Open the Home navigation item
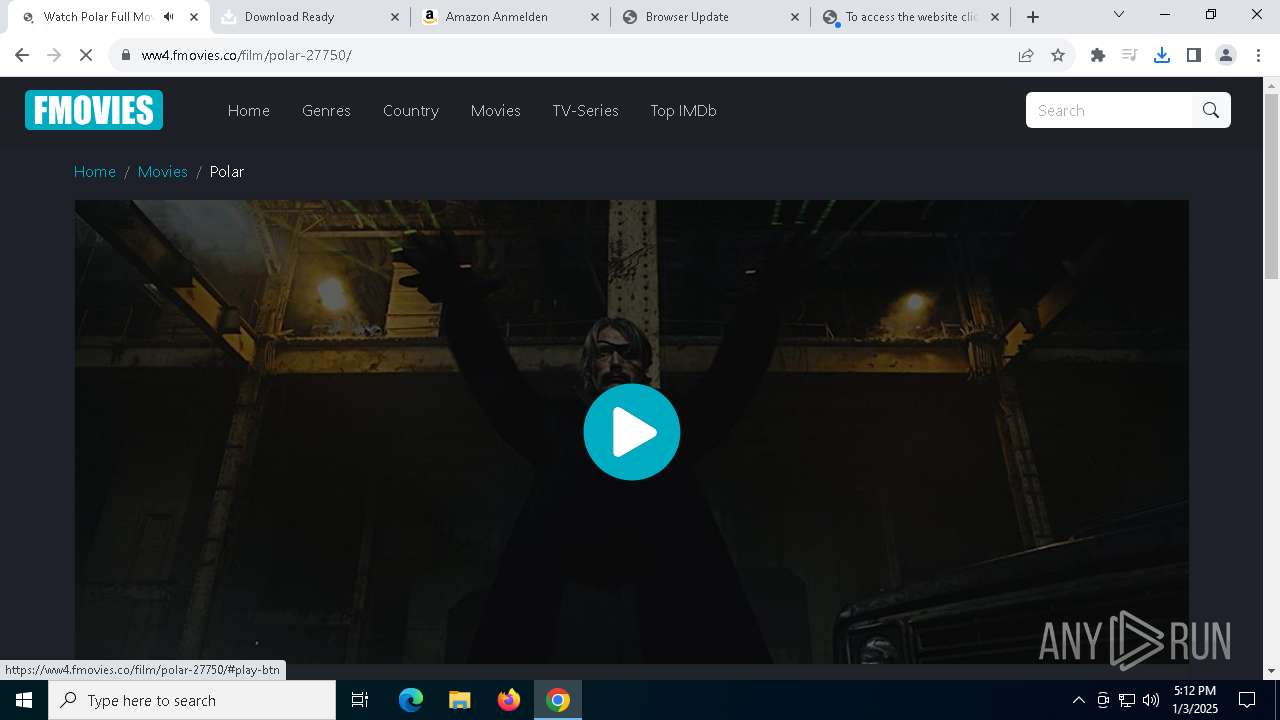The height and width of the screenshot is (720, 1280). point(249,111)
